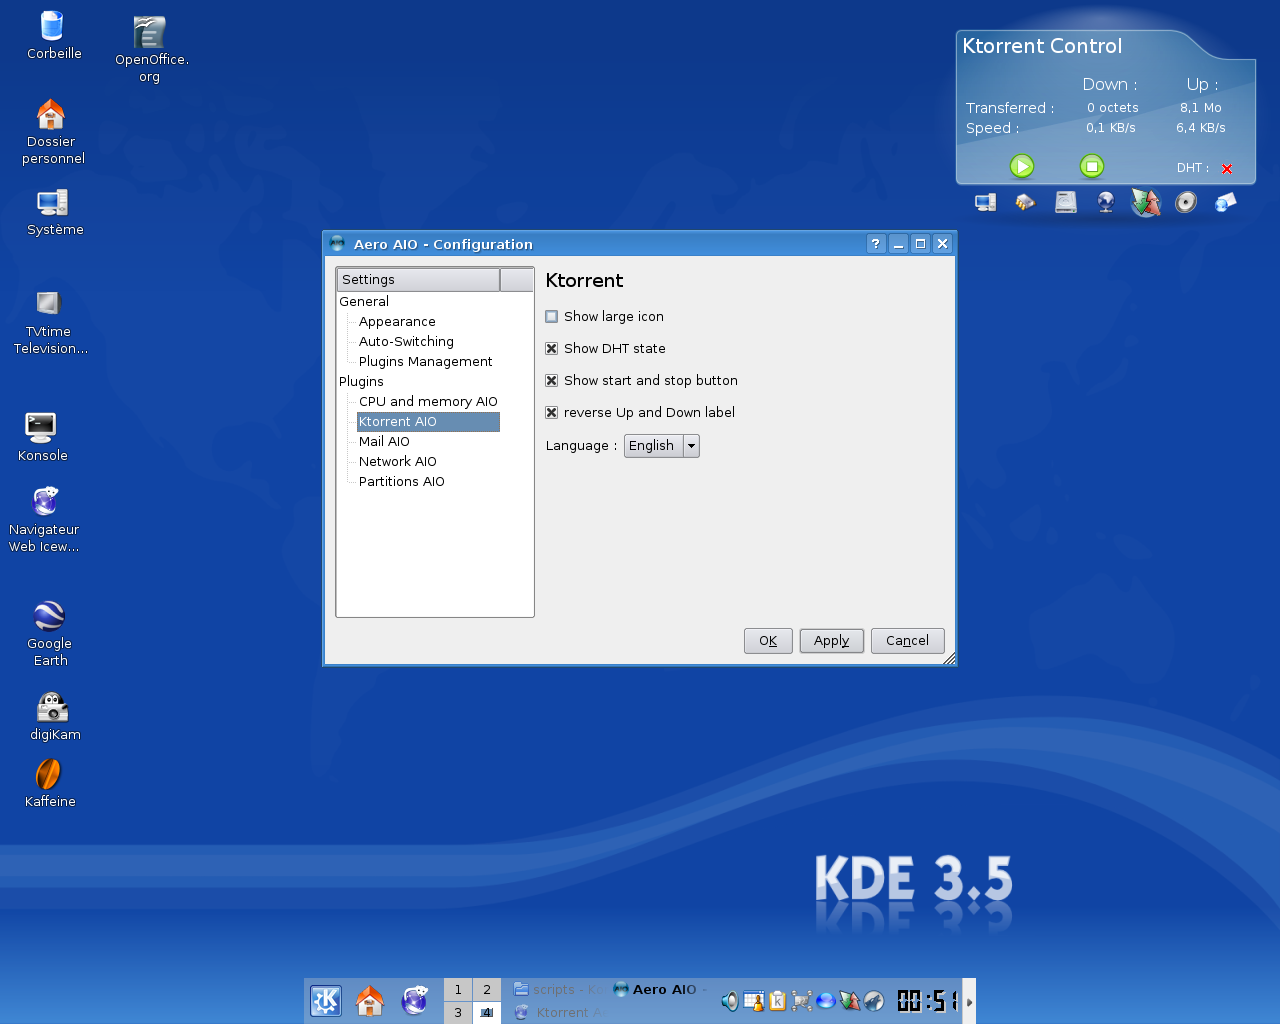The width and height of the screenshot is (1280, 1024).
Task: Select the CD disc icon in Aero AIO
Action: click(1186, 203)
